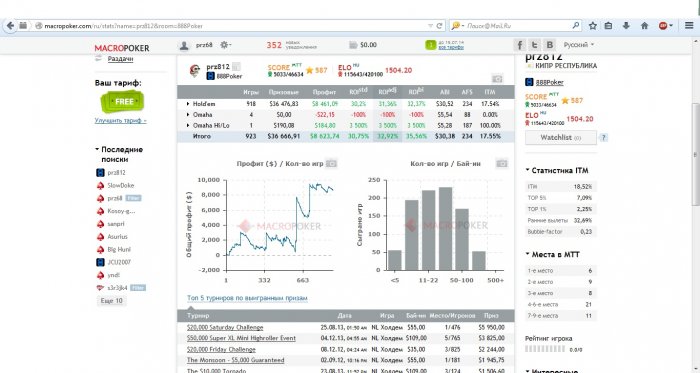Viewport: 700px width, 373px height.
Task: Click the green FREE tariff button
Action: click(x=122, y=102)
